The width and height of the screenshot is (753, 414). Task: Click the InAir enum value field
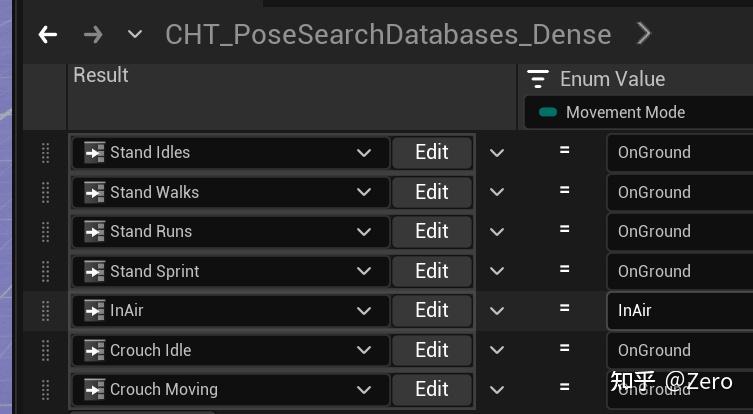(680, 310)
